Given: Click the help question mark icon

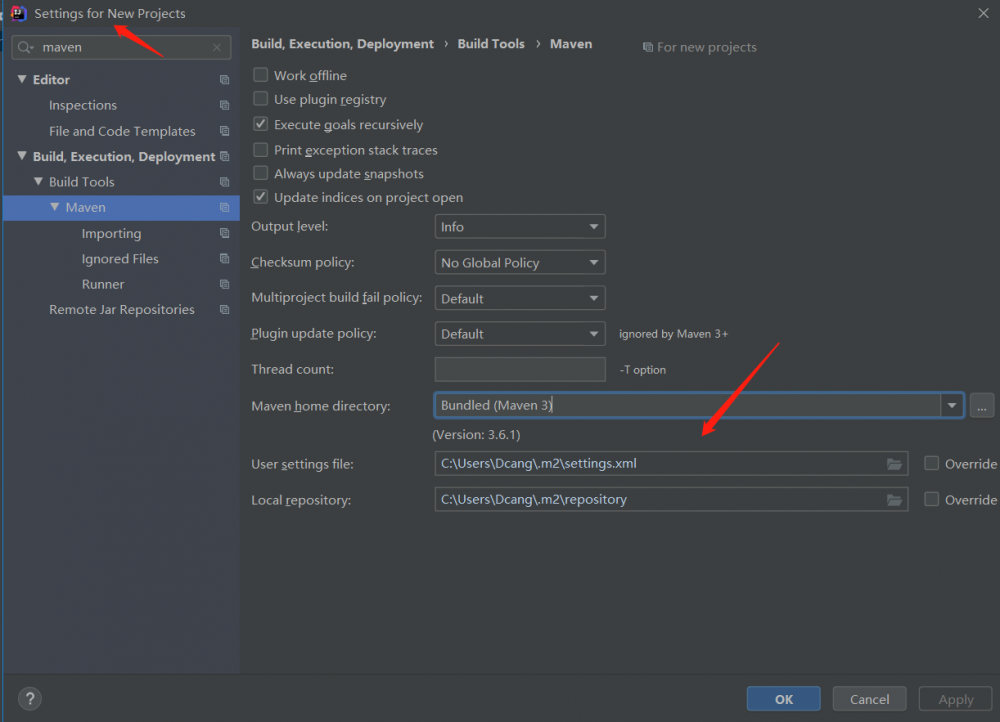Looking at the screenshot, I should click(x=30, y=698).
